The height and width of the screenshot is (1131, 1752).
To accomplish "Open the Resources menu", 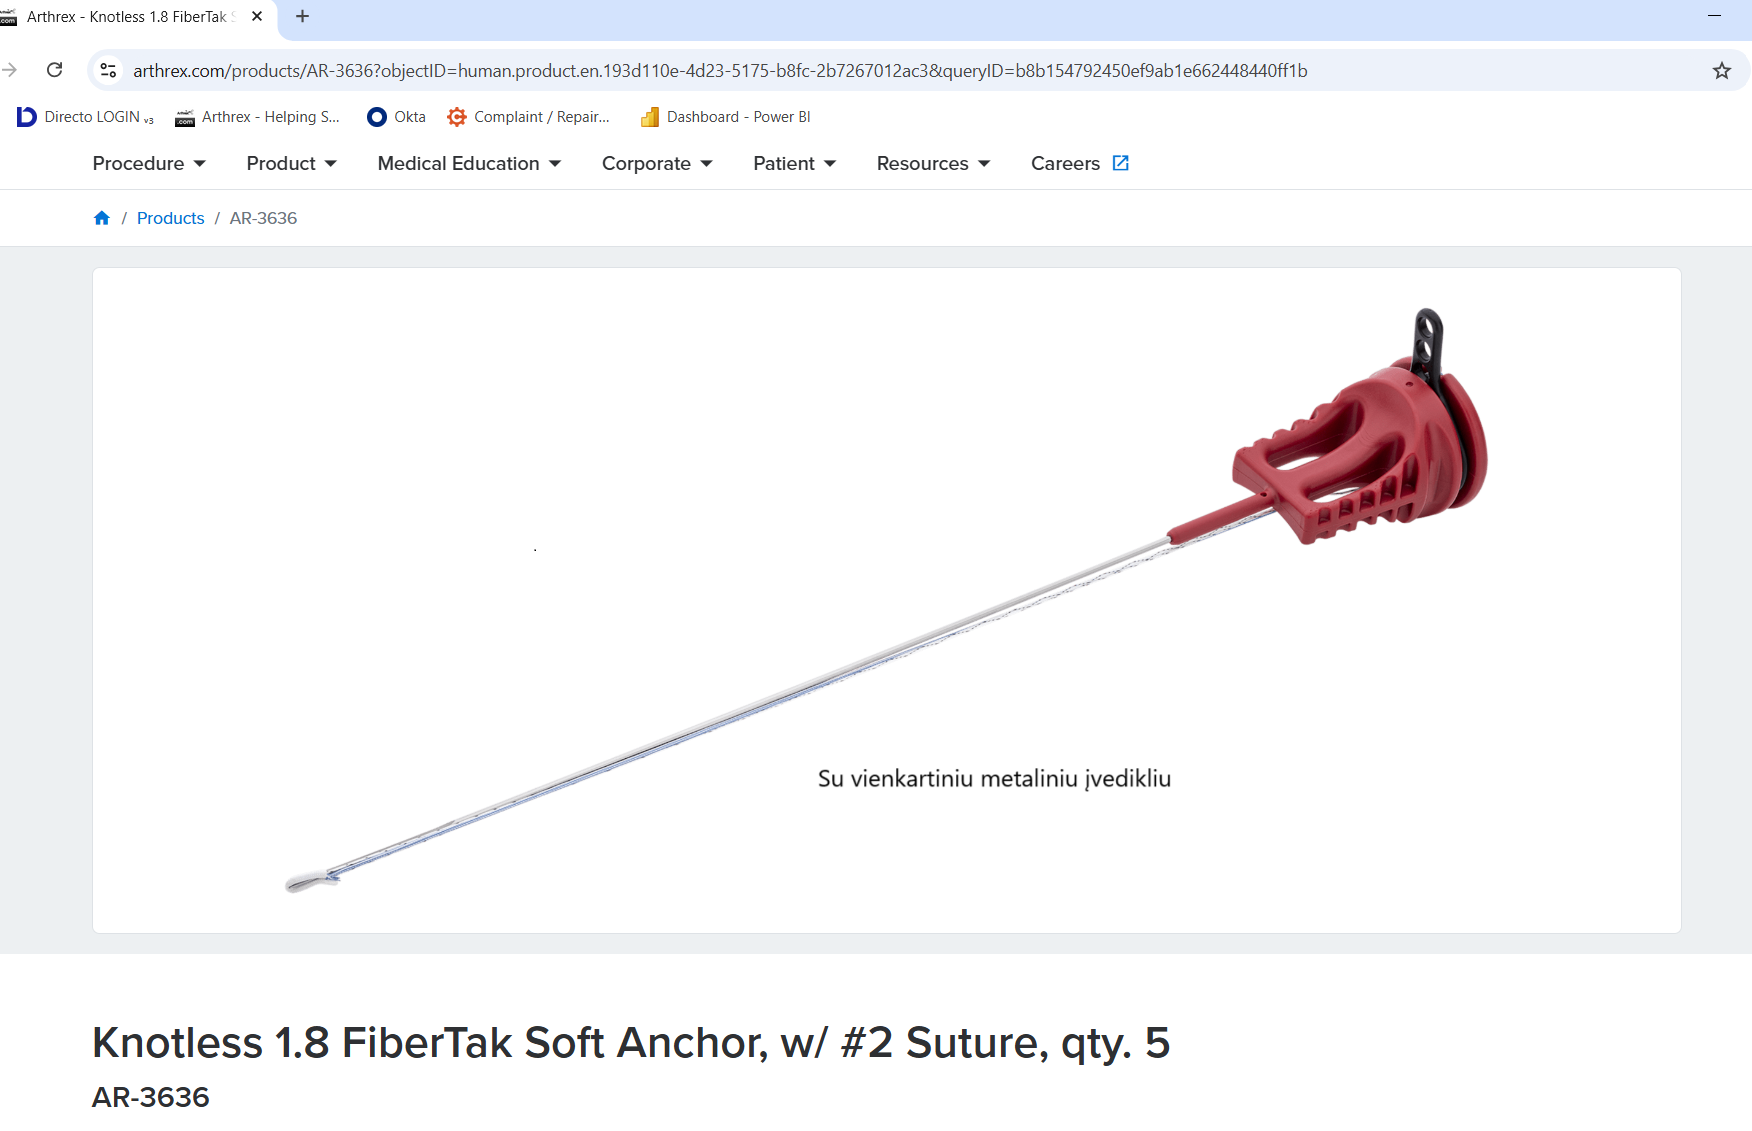I will (x=933, y=163).
